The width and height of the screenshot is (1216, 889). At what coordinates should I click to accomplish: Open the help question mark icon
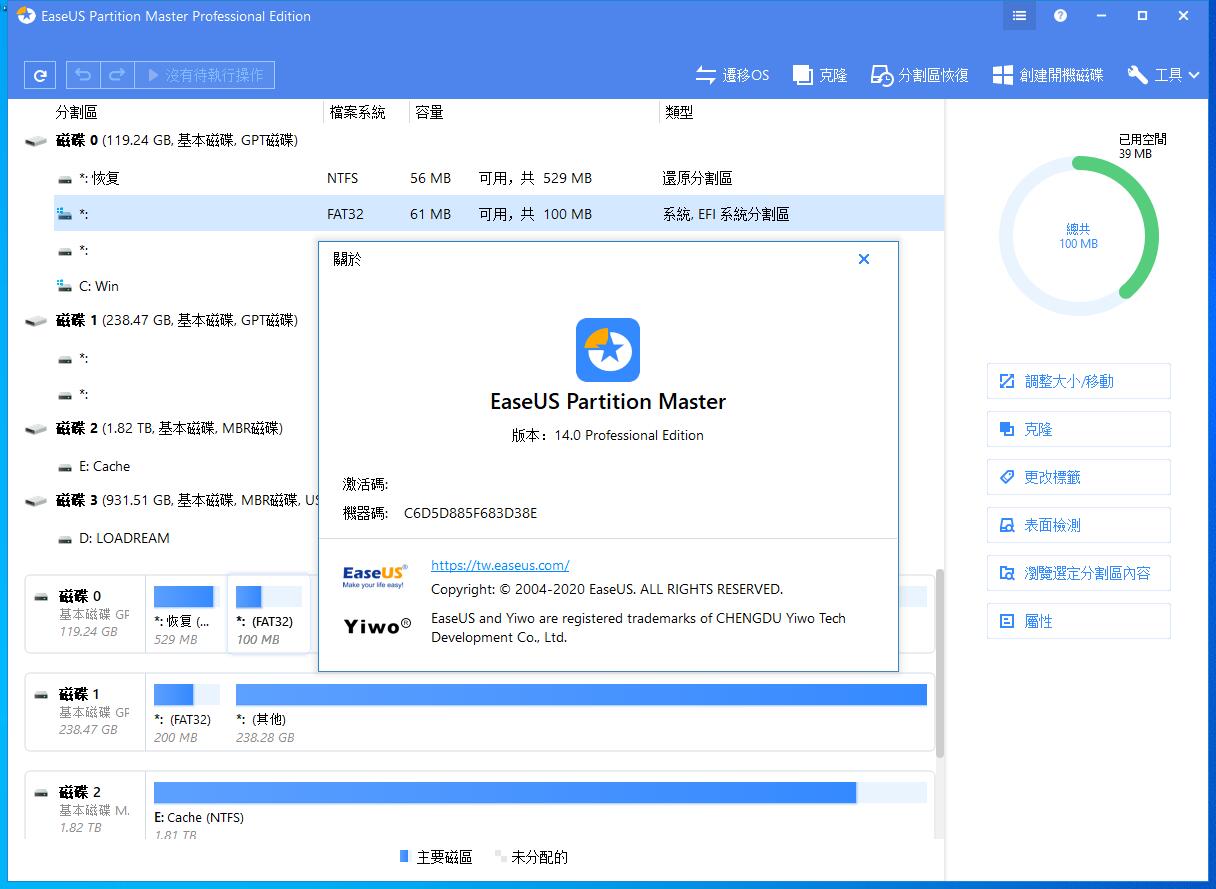1060,16
